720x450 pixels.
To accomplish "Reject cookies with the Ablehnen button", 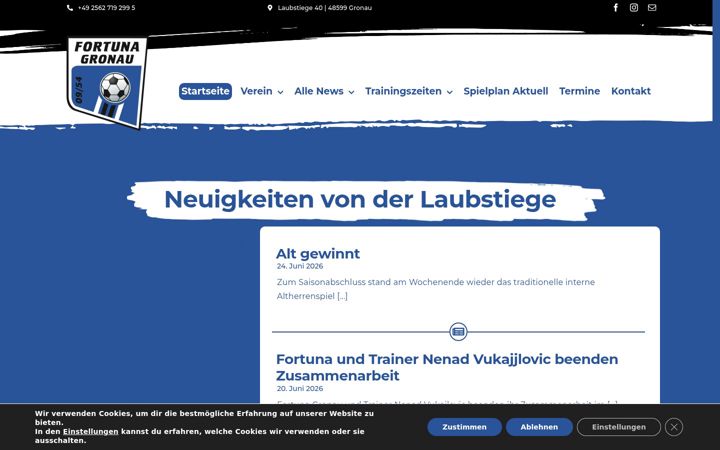I will click(539, 427).
